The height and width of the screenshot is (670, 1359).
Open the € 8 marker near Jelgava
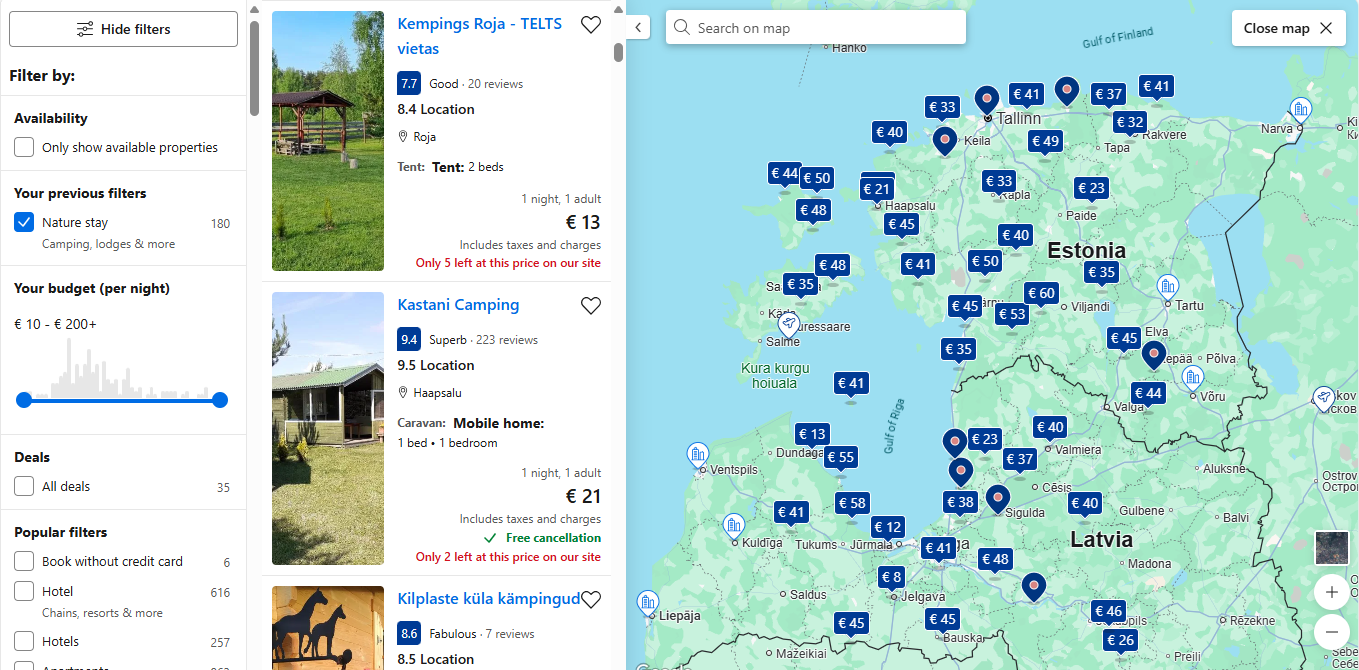point(891,577)
